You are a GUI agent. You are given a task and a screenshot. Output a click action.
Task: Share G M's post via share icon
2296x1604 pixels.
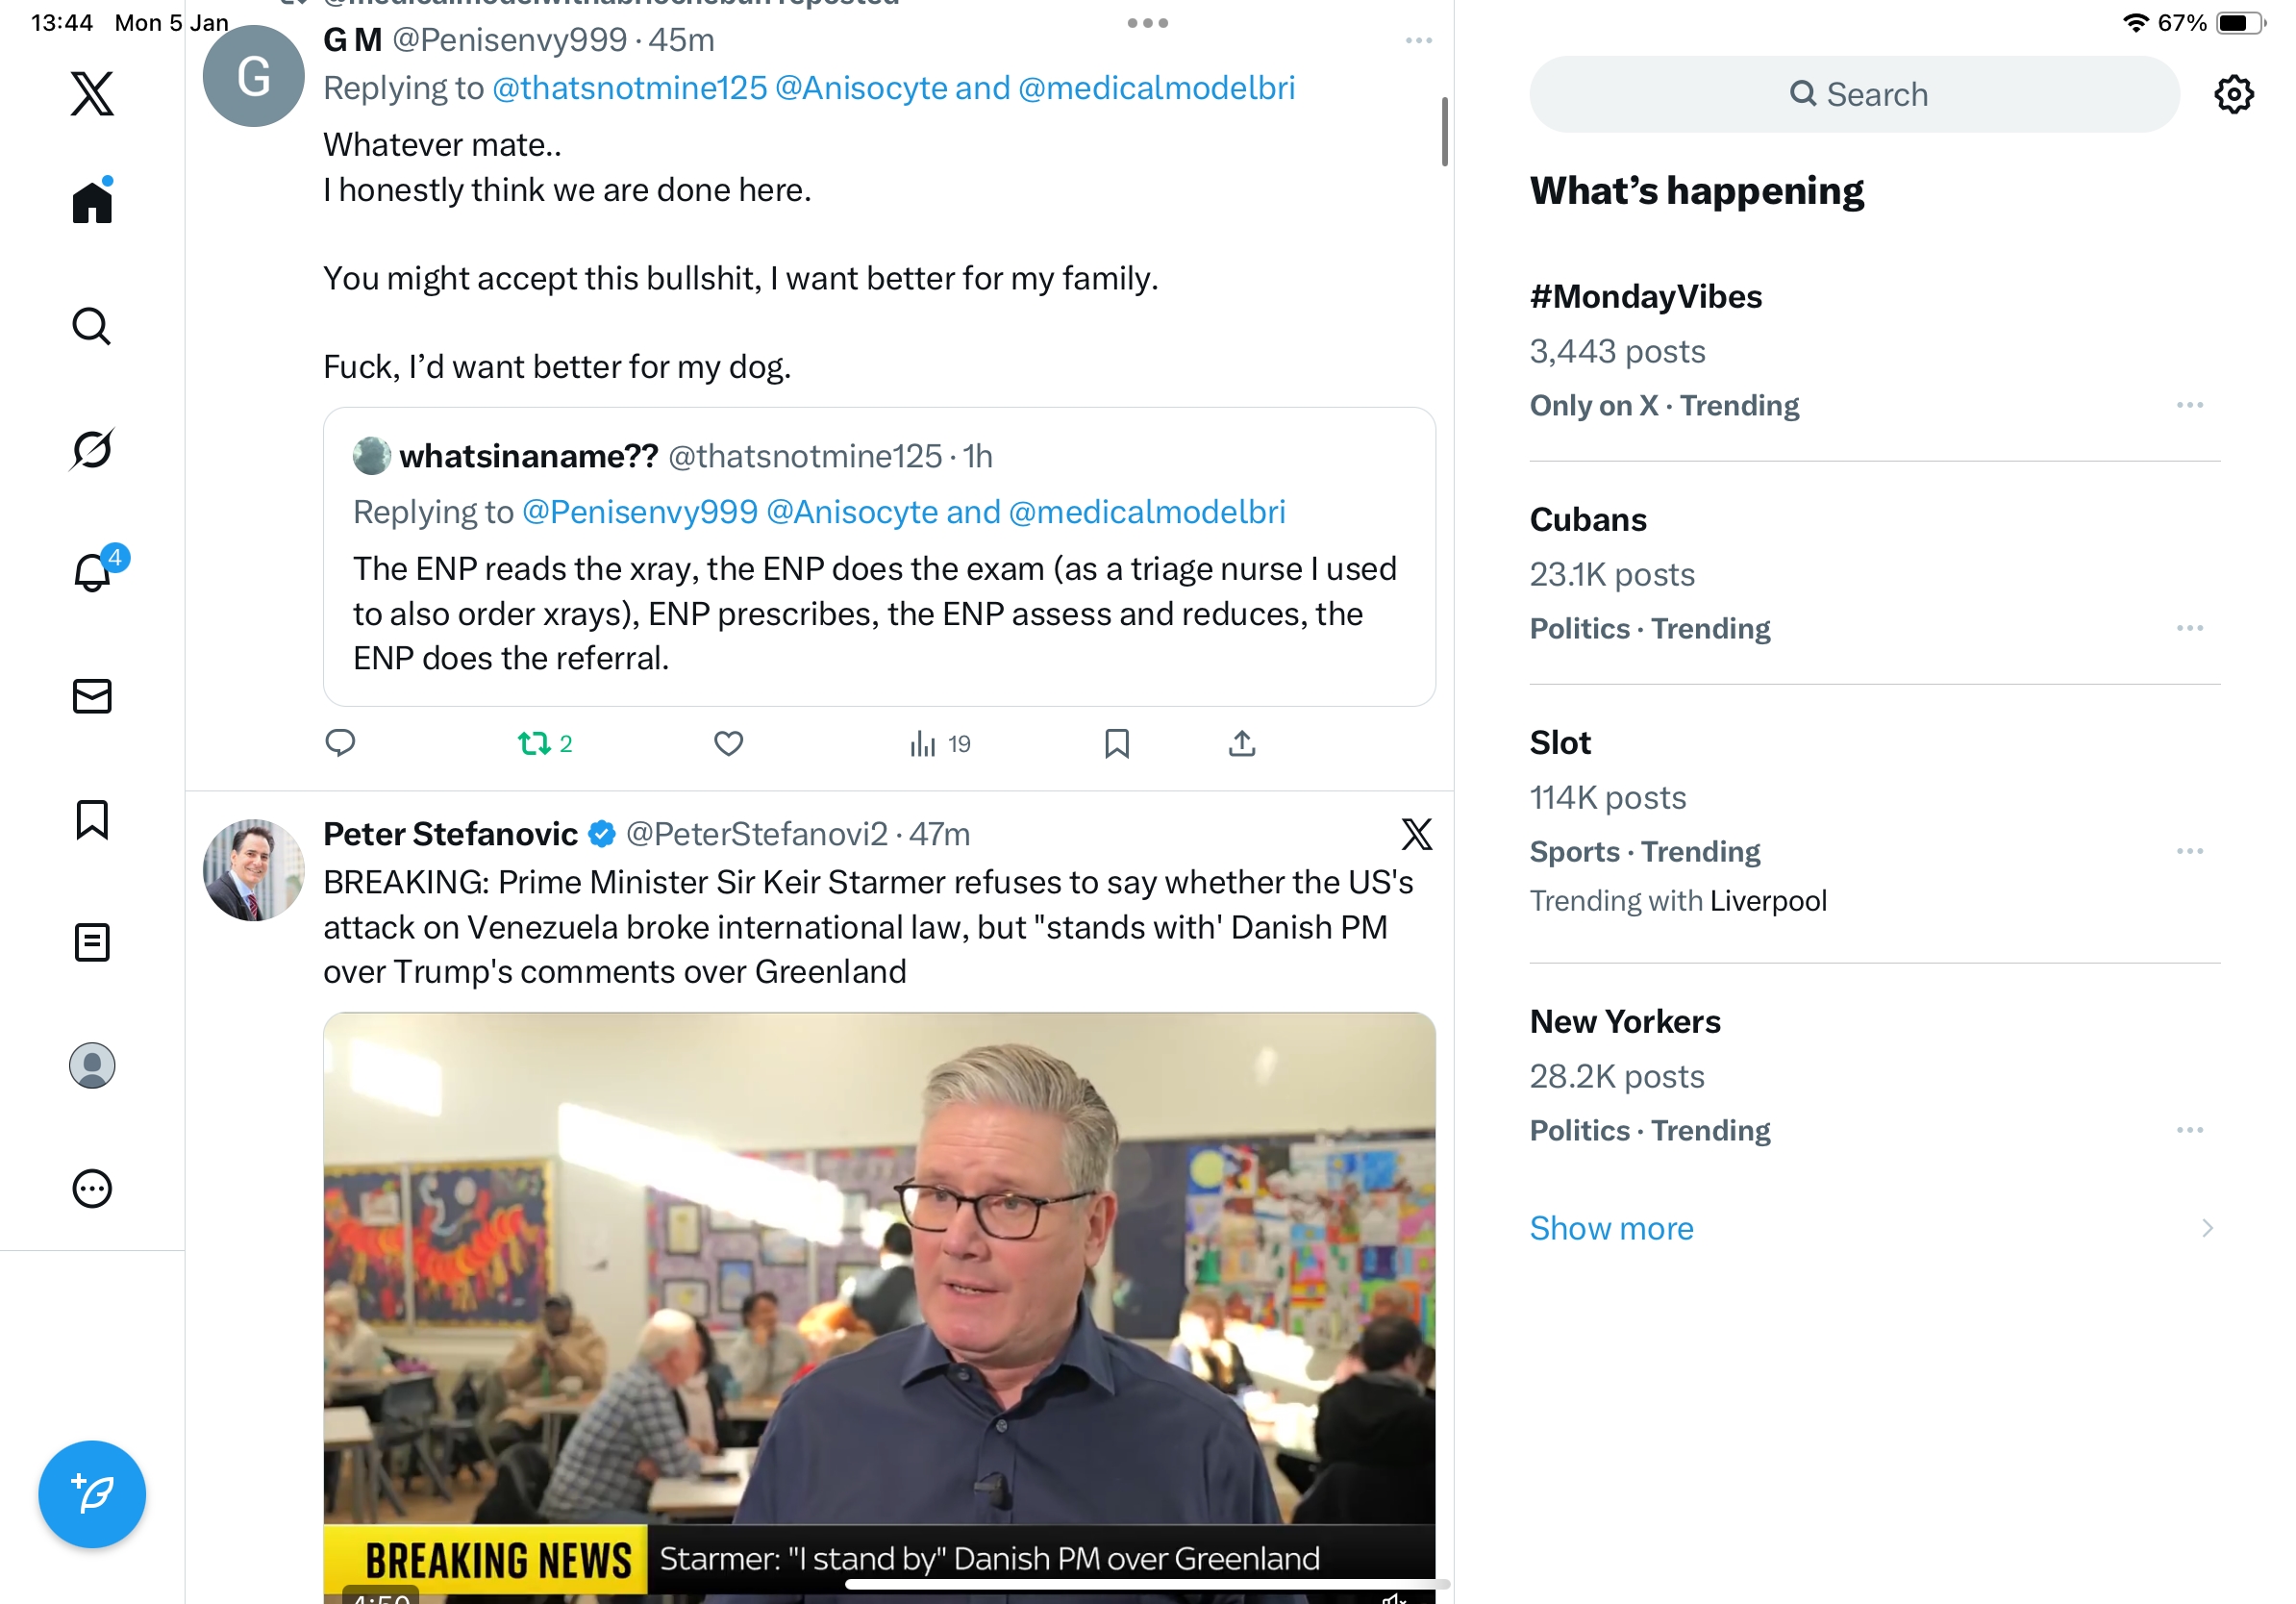[1242, 743]
